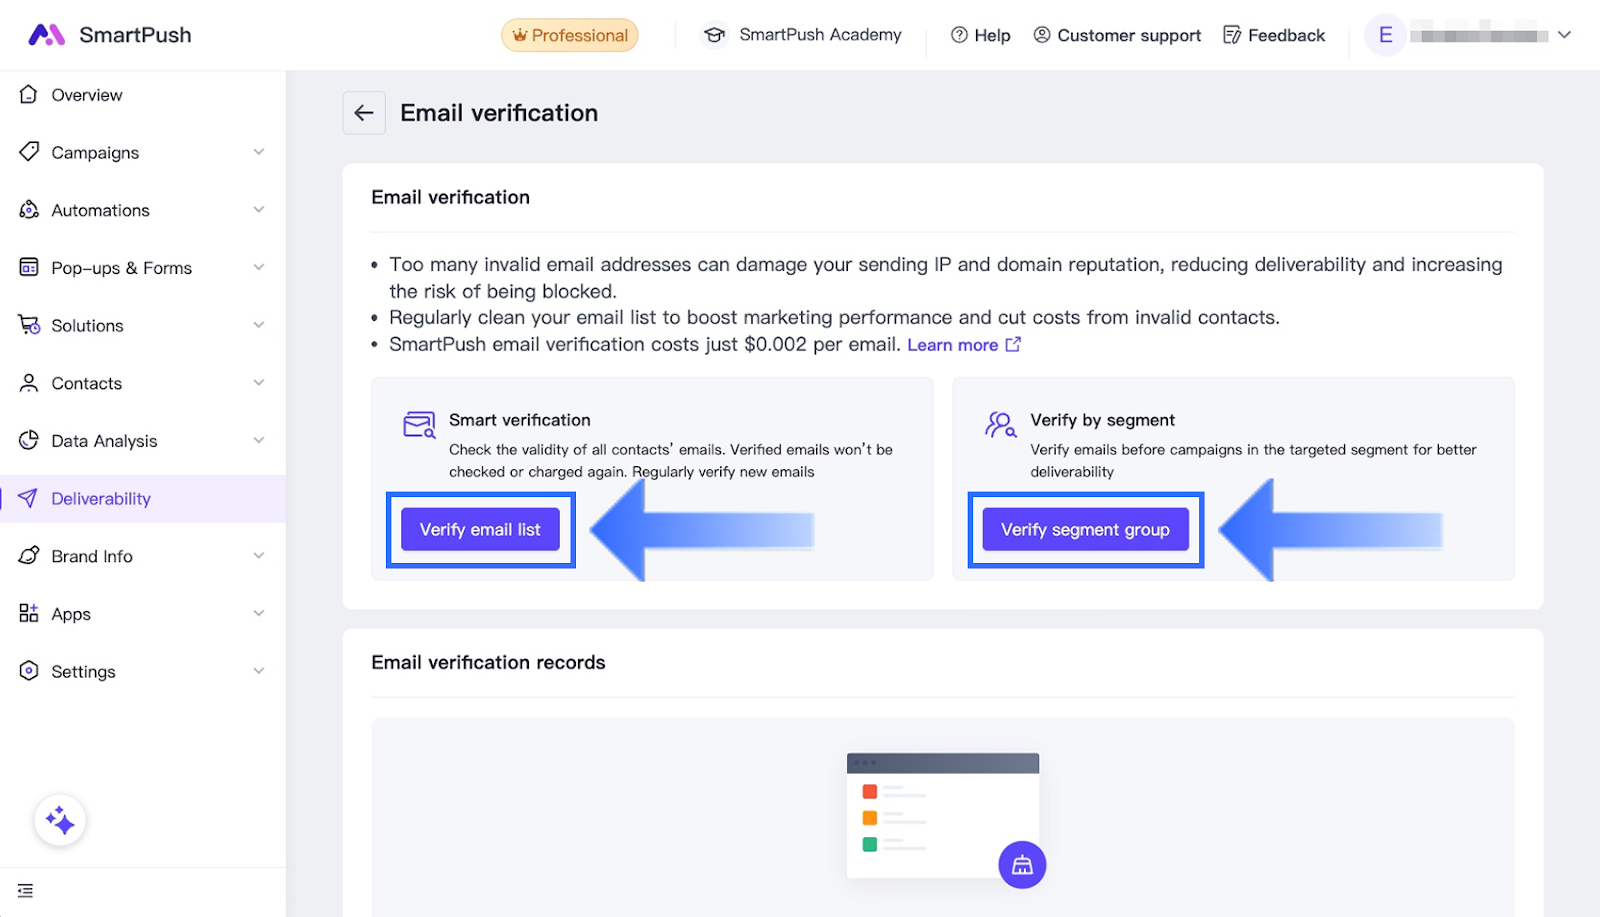
Task: Follow the Learn more link
Action: tap(952, 345)
